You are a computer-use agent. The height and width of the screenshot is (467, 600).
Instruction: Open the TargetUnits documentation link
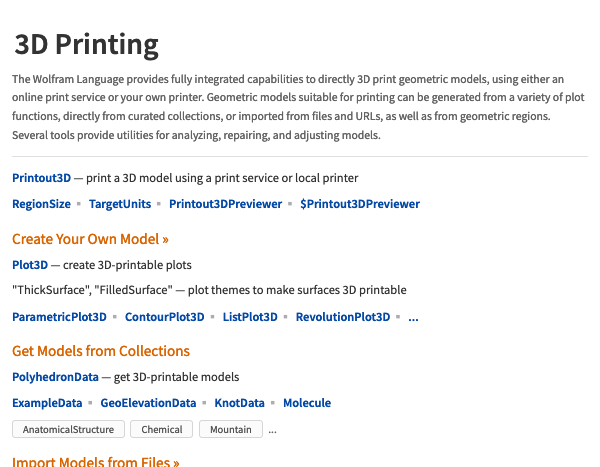pyautogui.click(x=120, y=204)
